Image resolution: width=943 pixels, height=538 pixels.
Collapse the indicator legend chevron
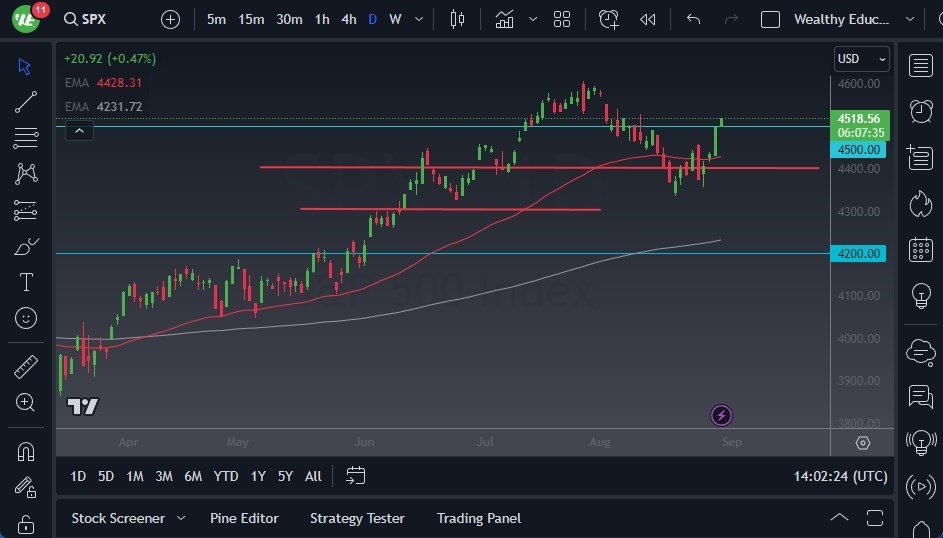pos(79,131)
